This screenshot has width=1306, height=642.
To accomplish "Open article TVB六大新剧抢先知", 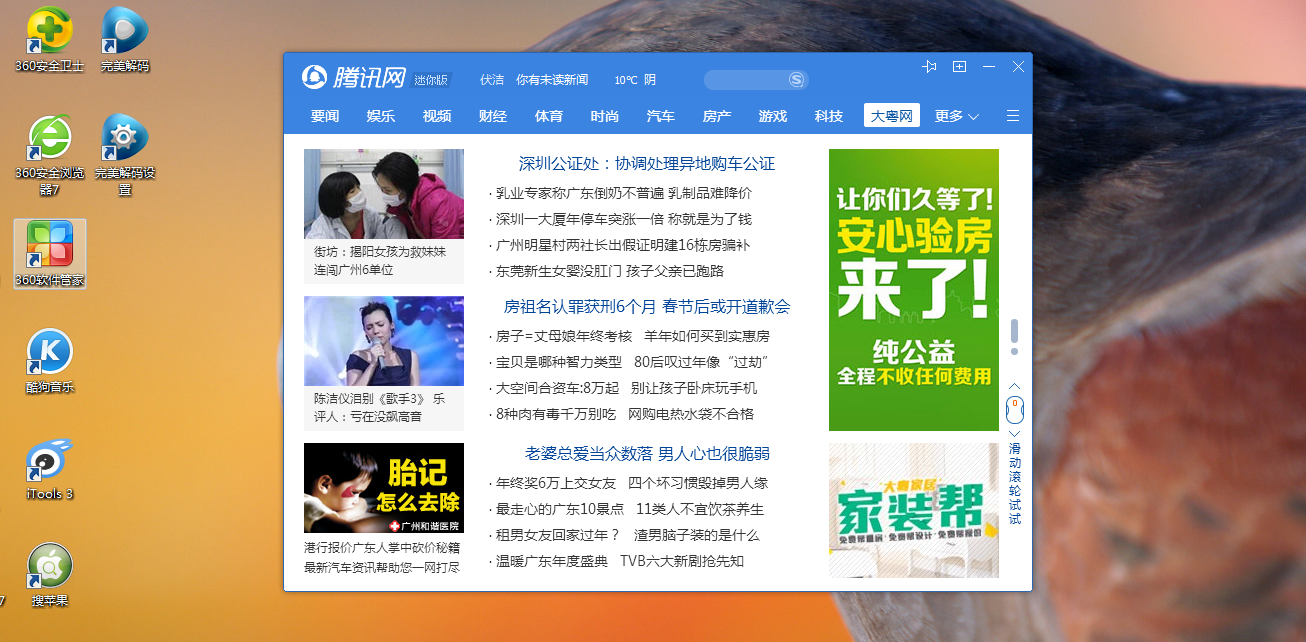I will click(682, 561).
